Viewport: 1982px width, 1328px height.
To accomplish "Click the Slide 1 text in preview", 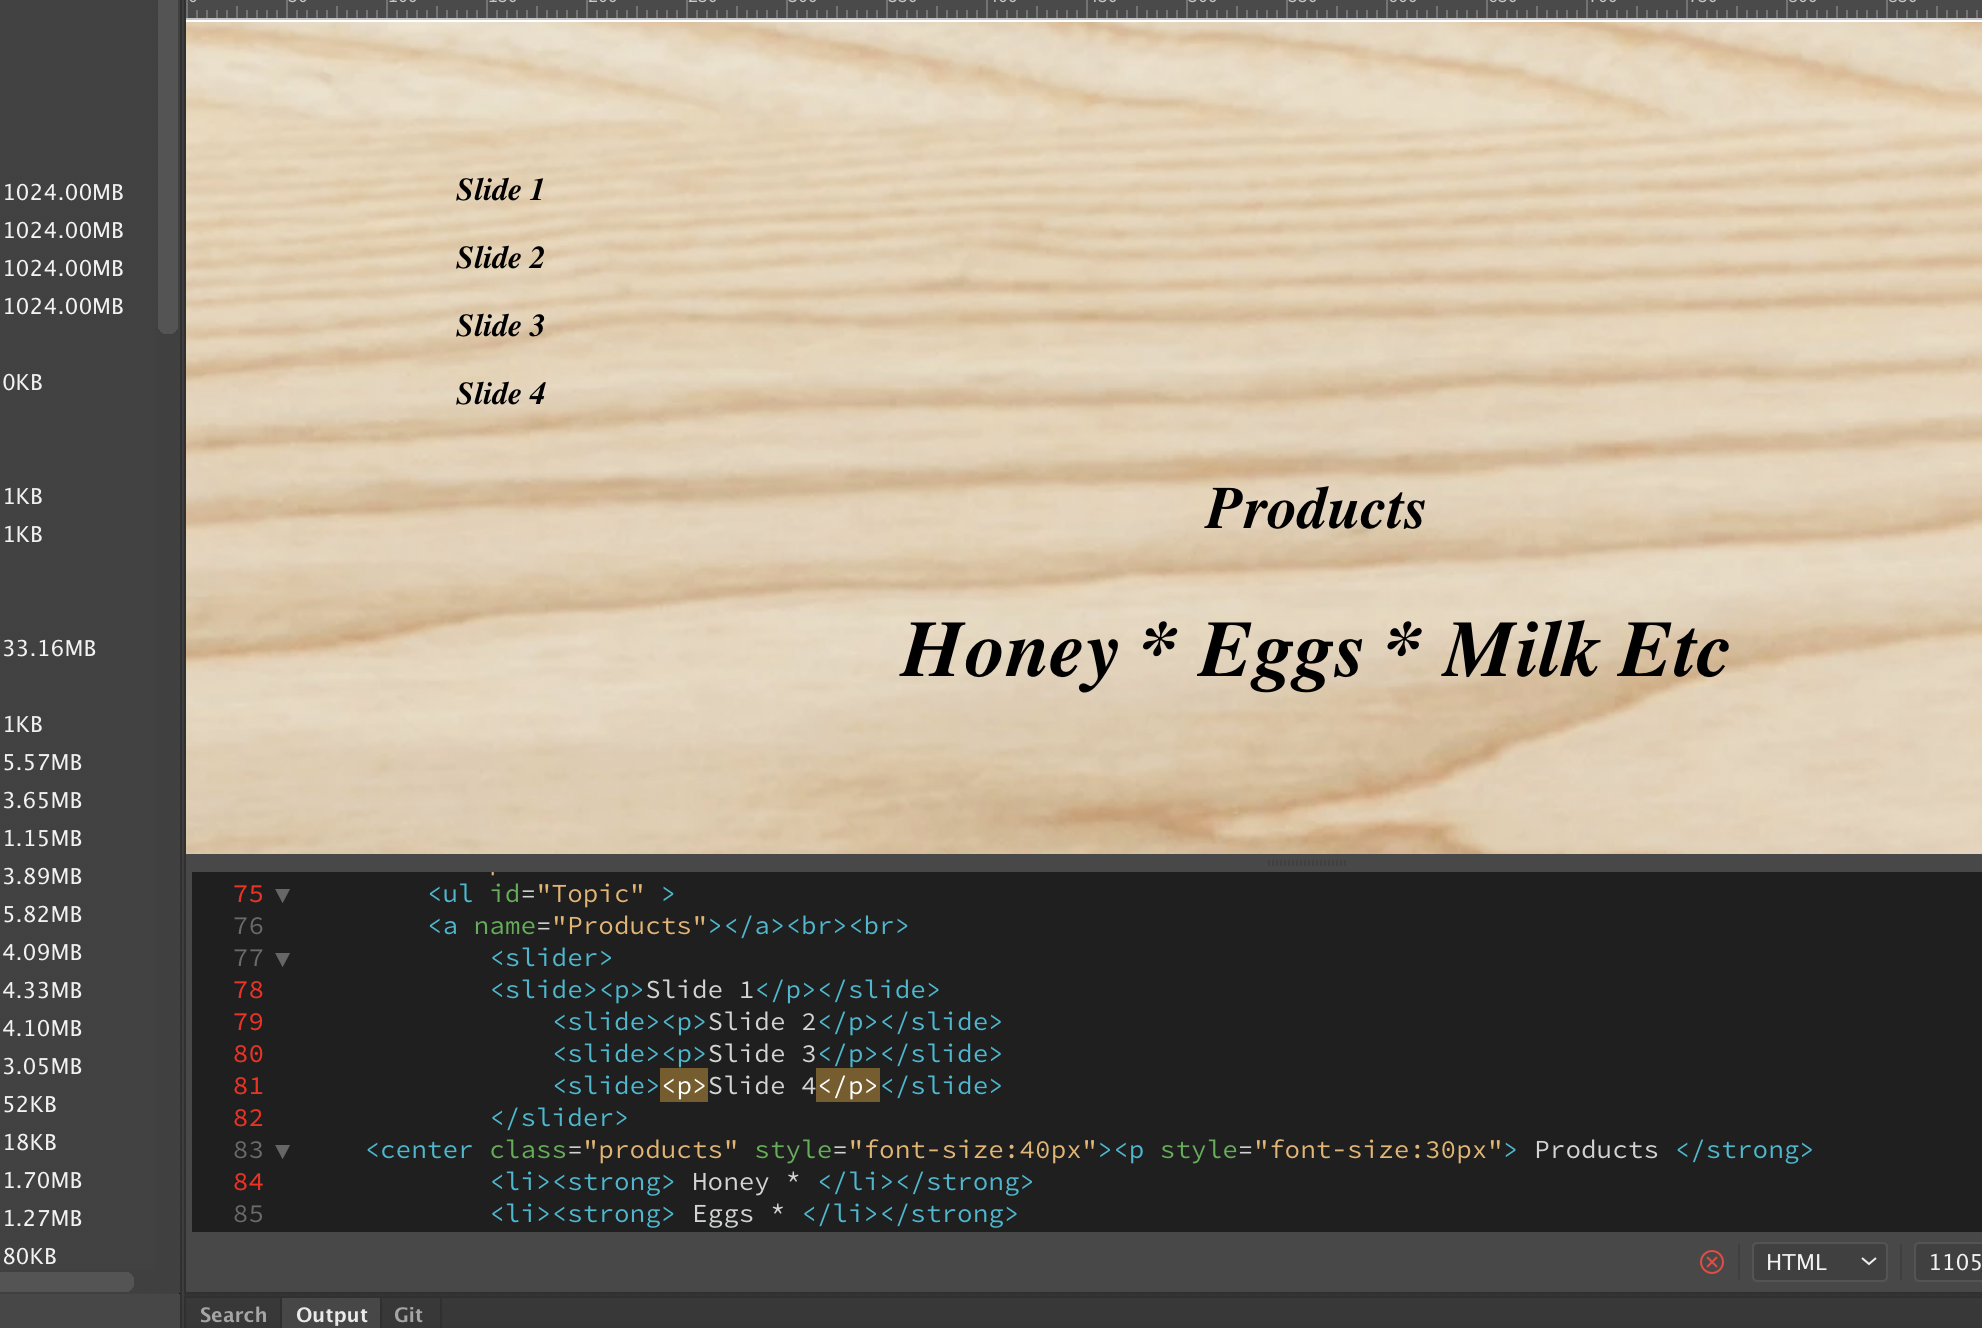I will 501,190.
